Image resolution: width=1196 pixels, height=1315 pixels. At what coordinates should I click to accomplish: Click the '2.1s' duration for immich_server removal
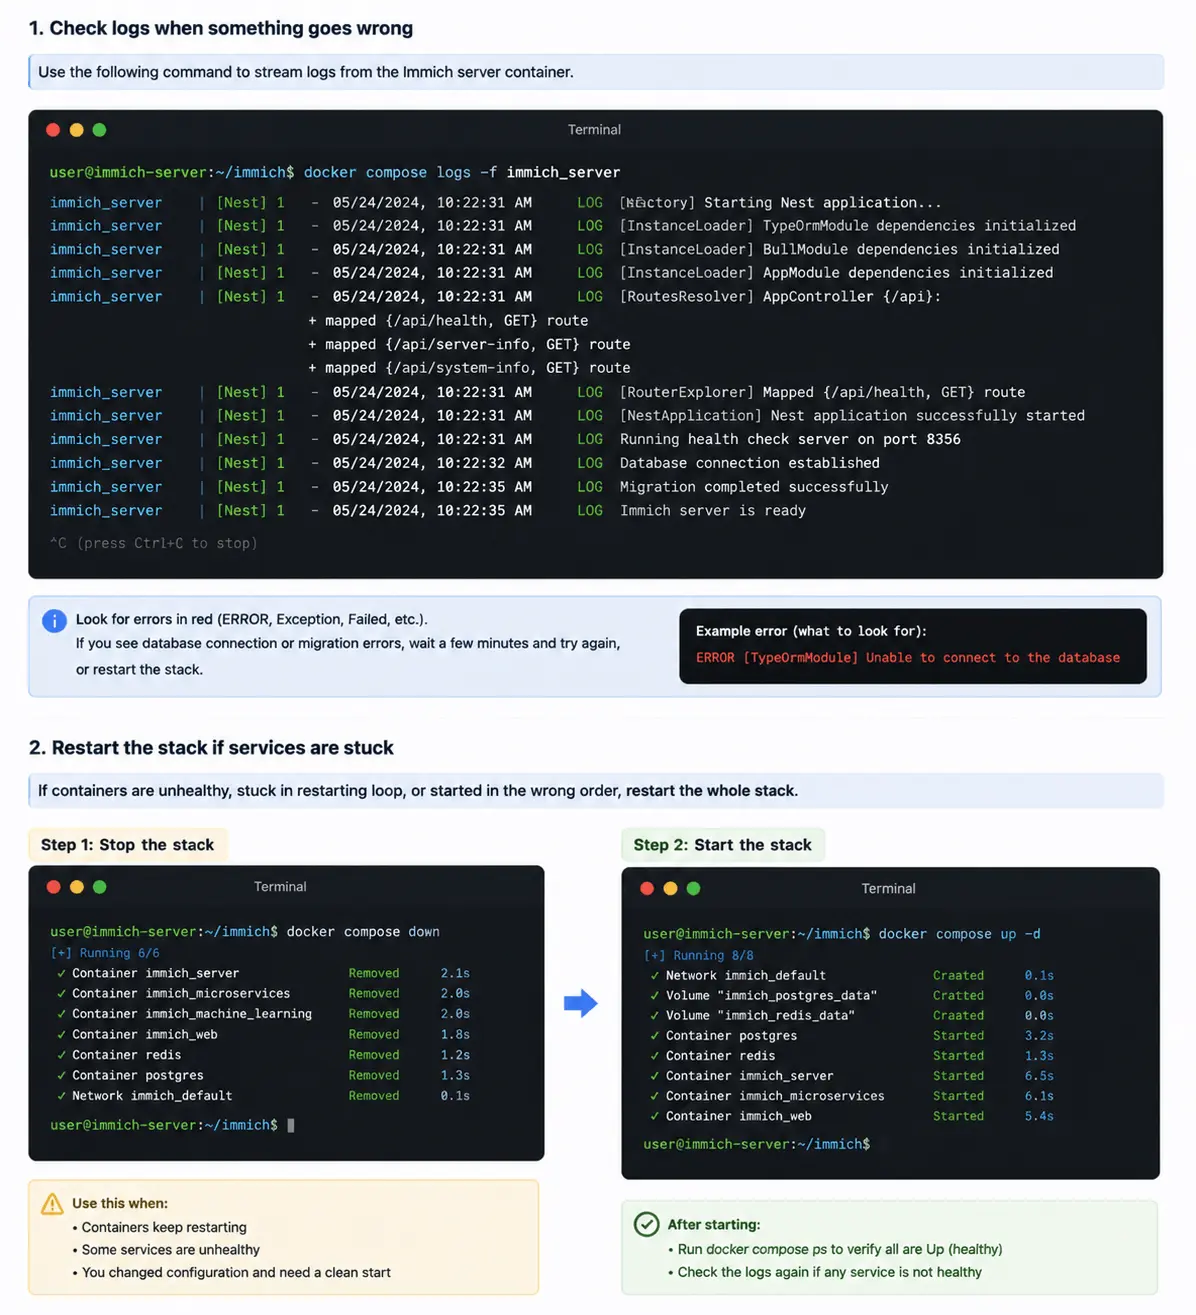(x=455, y=974)
